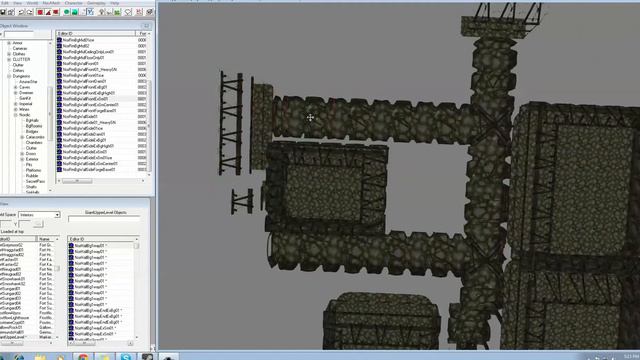640x360 pixels.
Task: Open Internet Explorer from the taskbar
Action: pos(19,357)
